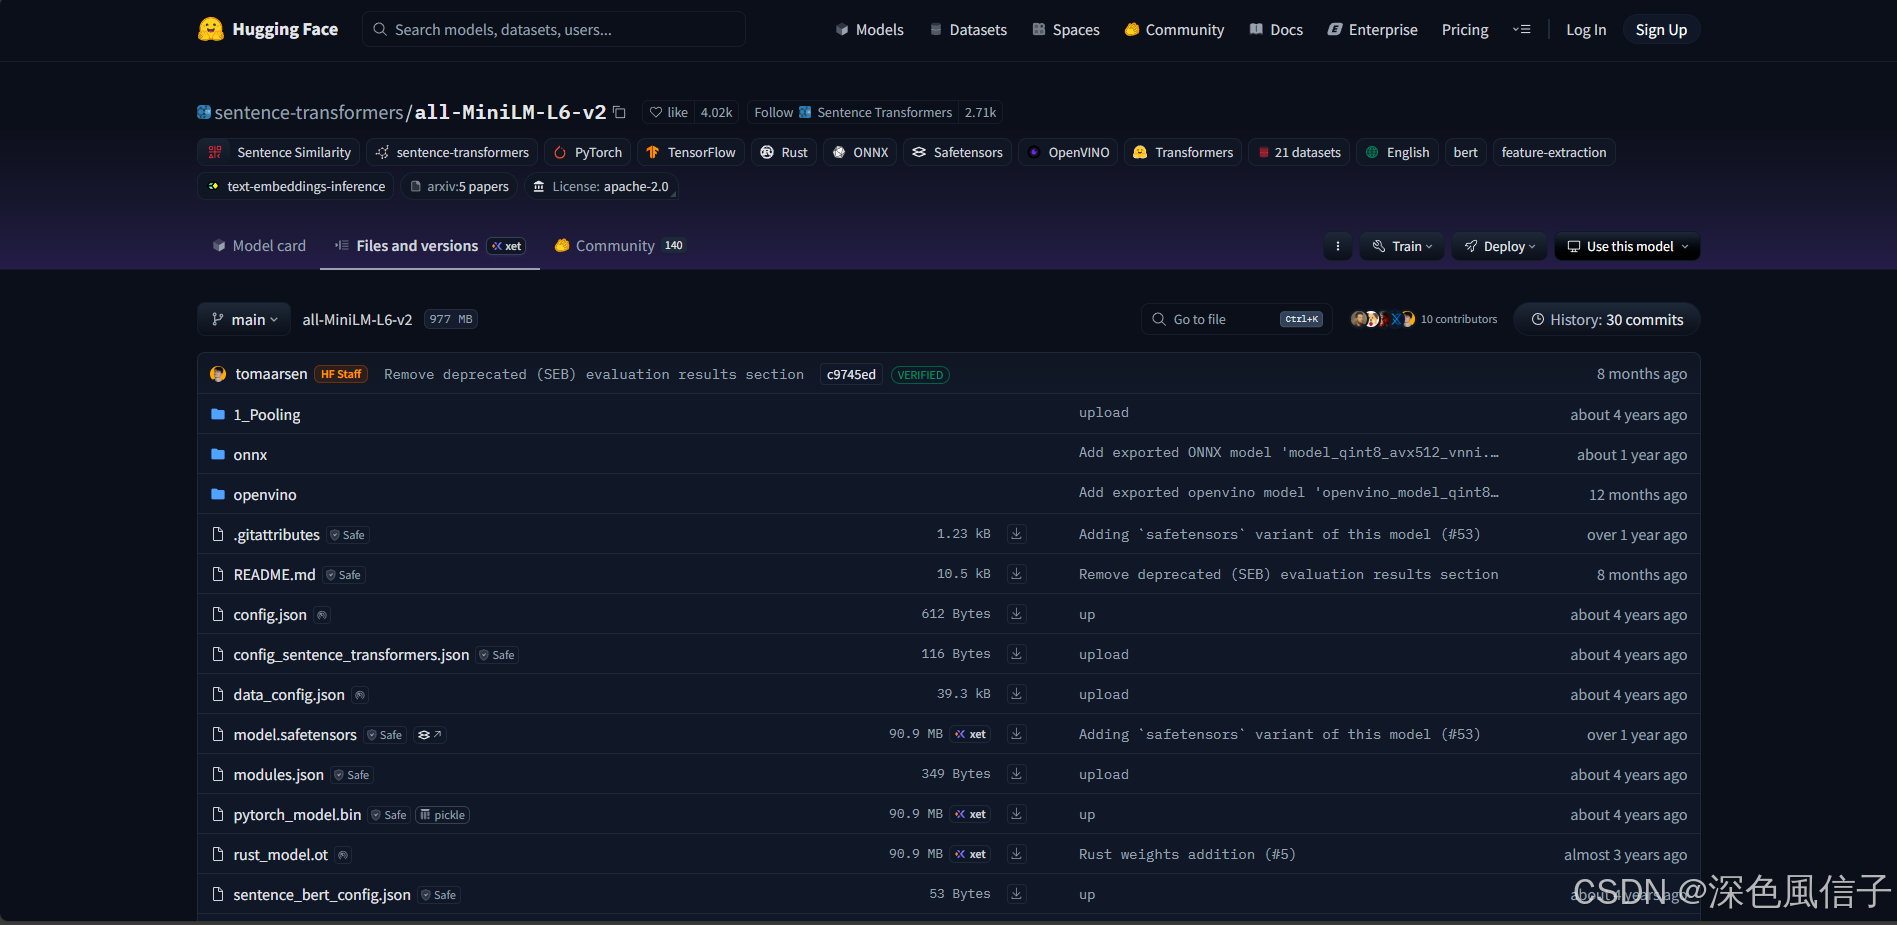Open the Community tab with 140 discussions
The height and width of the screenshot is (925, 1897).
(x=620, y=246)
